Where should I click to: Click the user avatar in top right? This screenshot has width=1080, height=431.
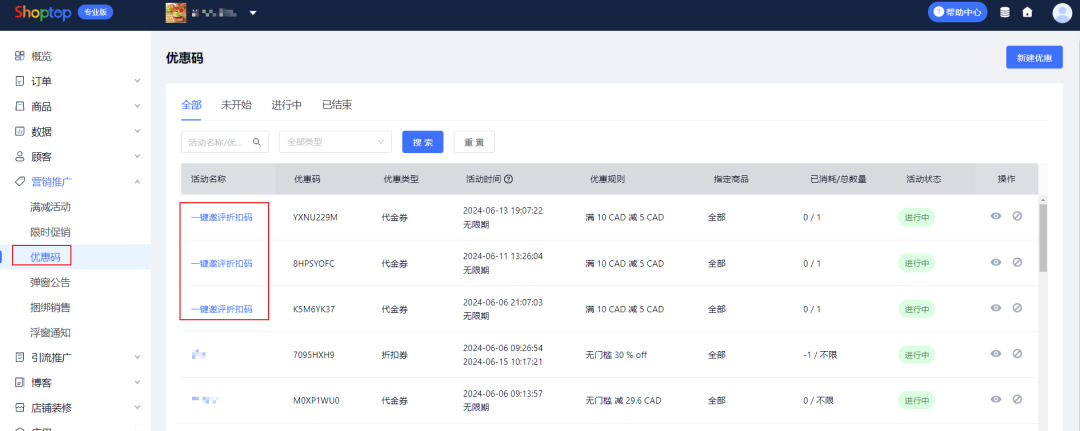click(x=1061, y=13)
